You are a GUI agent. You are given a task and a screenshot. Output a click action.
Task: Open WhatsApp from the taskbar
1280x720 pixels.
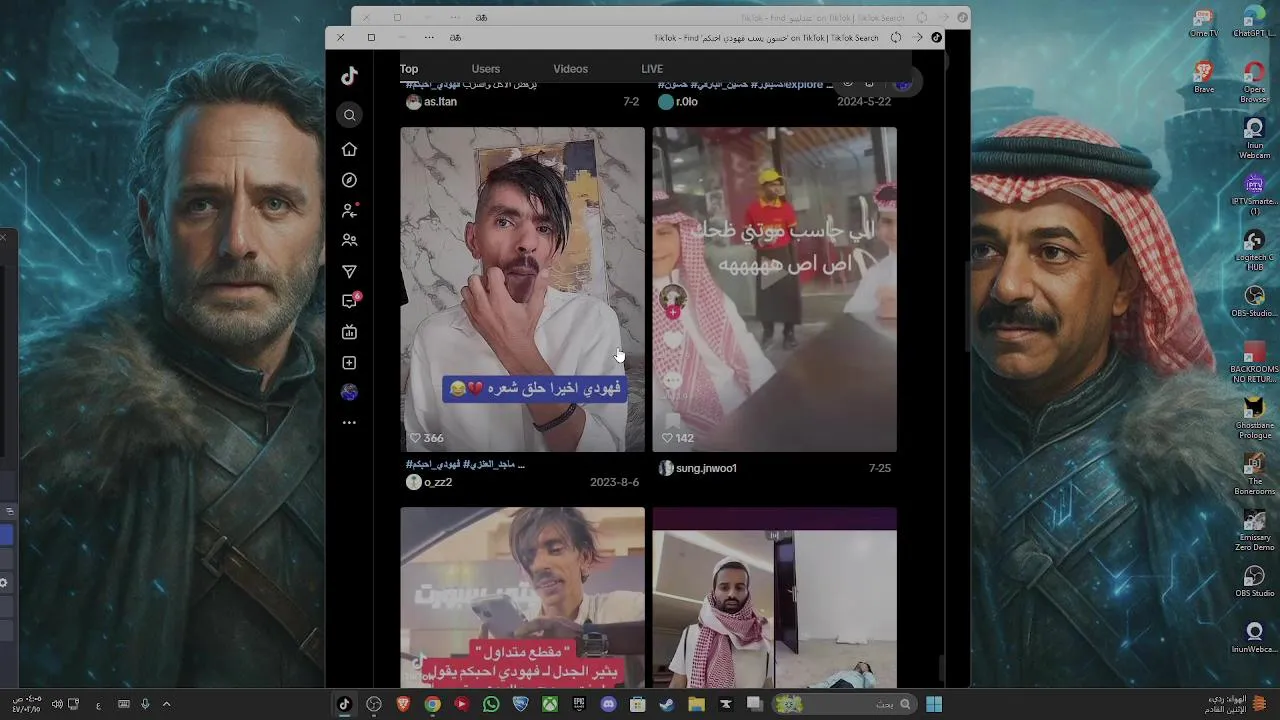click(x=491, y=704)
